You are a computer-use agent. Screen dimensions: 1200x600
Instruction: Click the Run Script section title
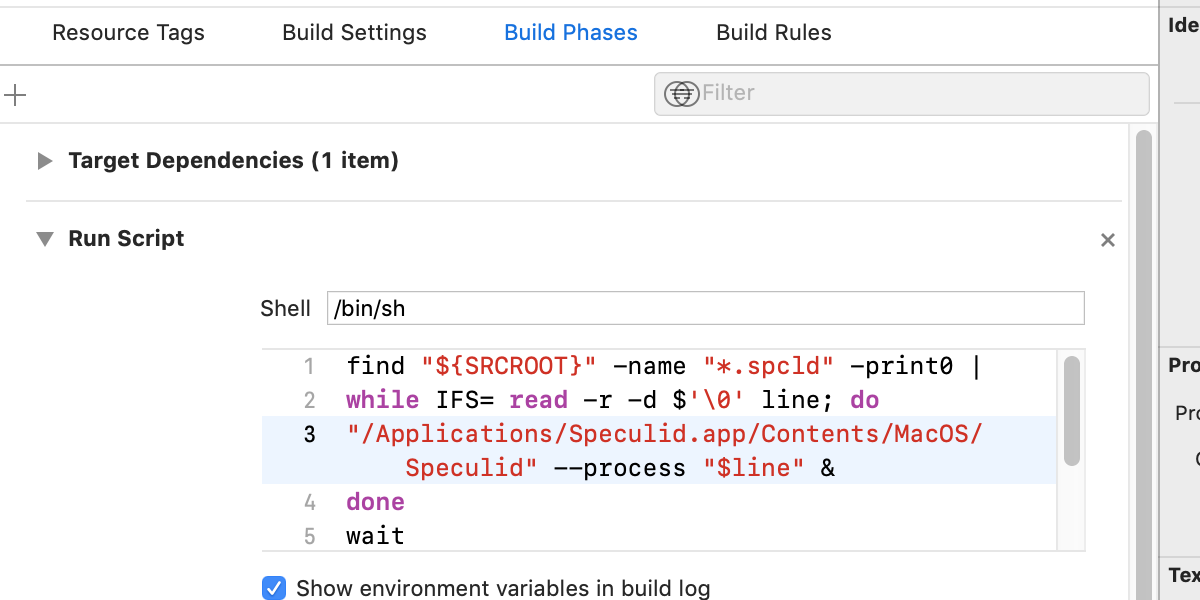pos(126,239)
